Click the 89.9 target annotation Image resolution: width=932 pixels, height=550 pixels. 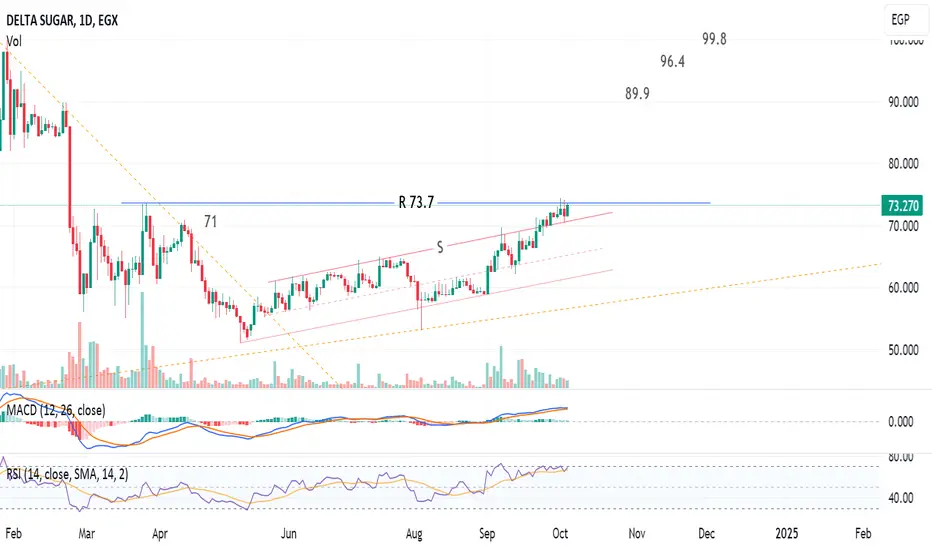637,93
